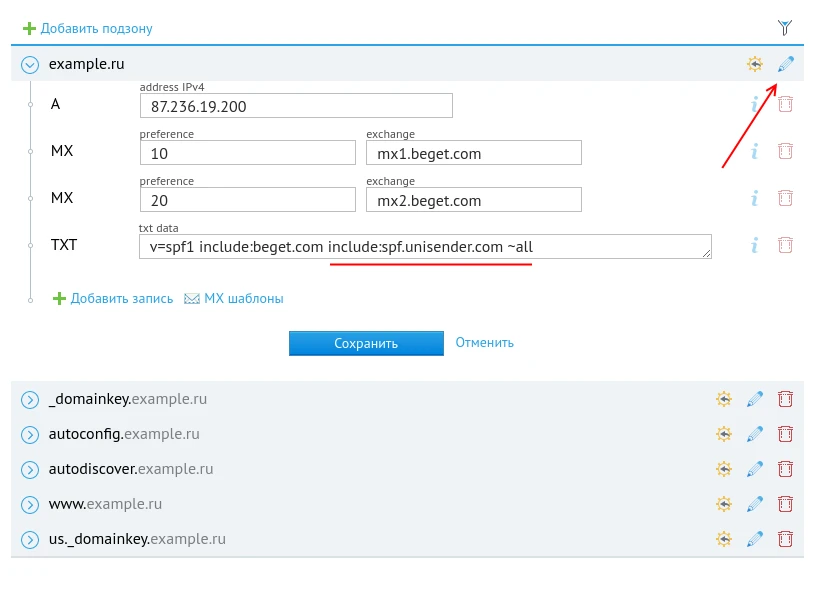Viewport: 834px width, 591px height.
Task: Delete the _domainkey.example.ru subzone
Action: [x=785, y=399]
